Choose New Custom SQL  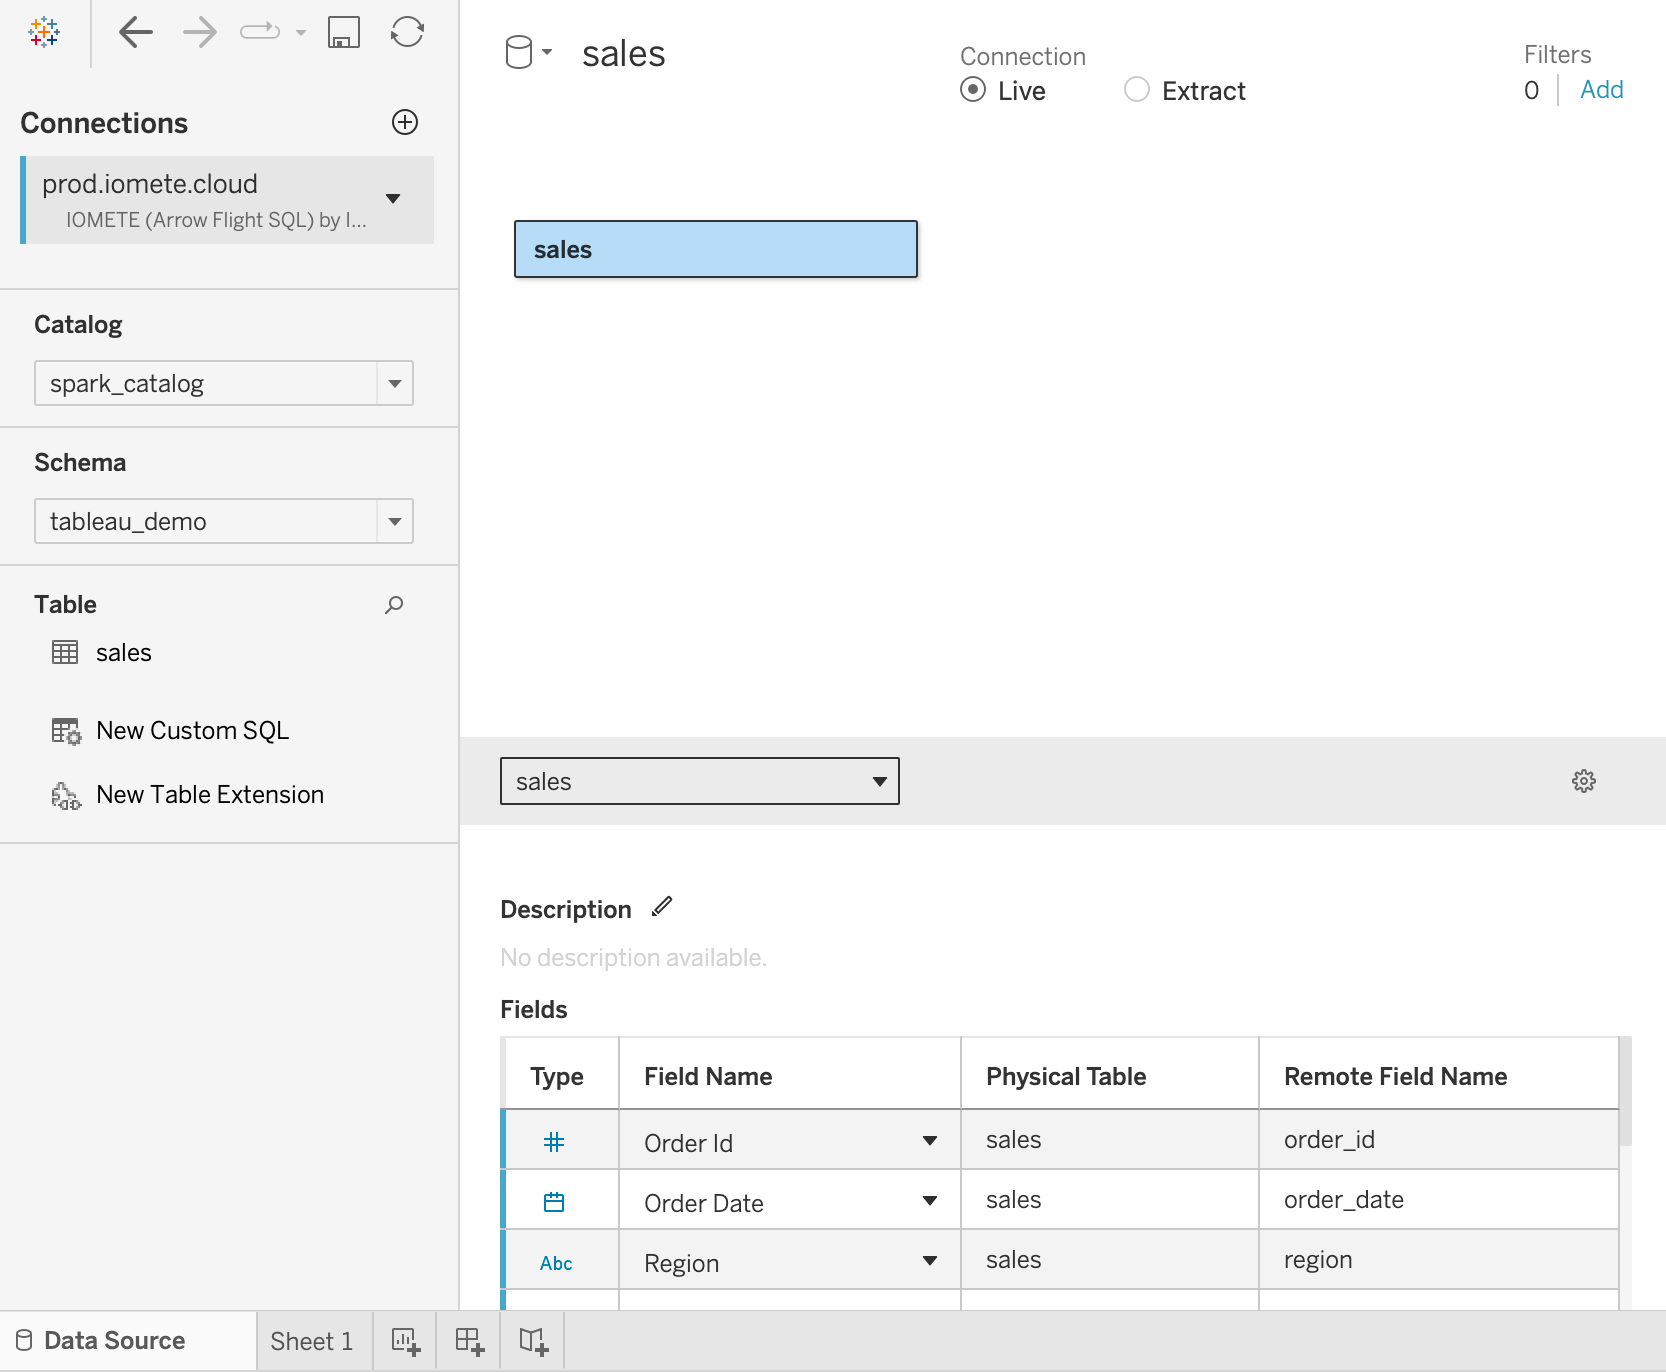[192, 731]
